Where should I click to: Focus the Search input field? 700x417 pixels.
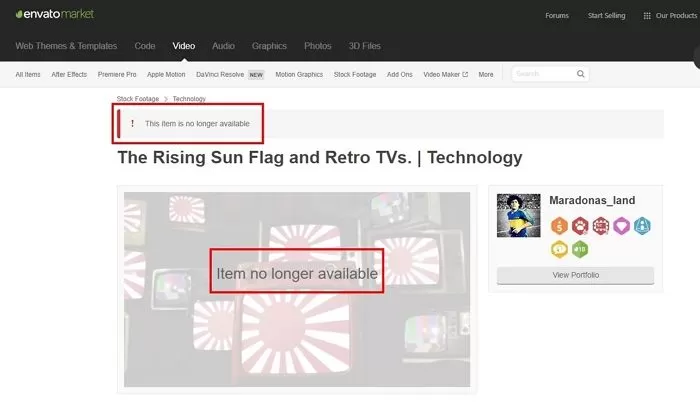(x=543, y=74)
